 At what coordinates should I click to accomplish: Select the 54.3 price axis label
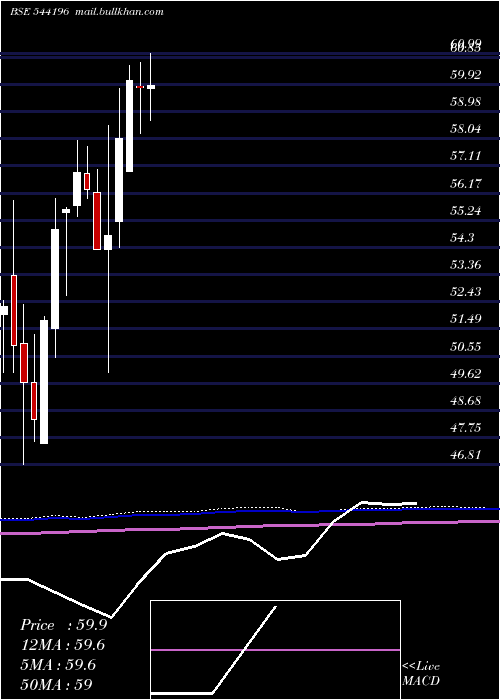[462, 238]
